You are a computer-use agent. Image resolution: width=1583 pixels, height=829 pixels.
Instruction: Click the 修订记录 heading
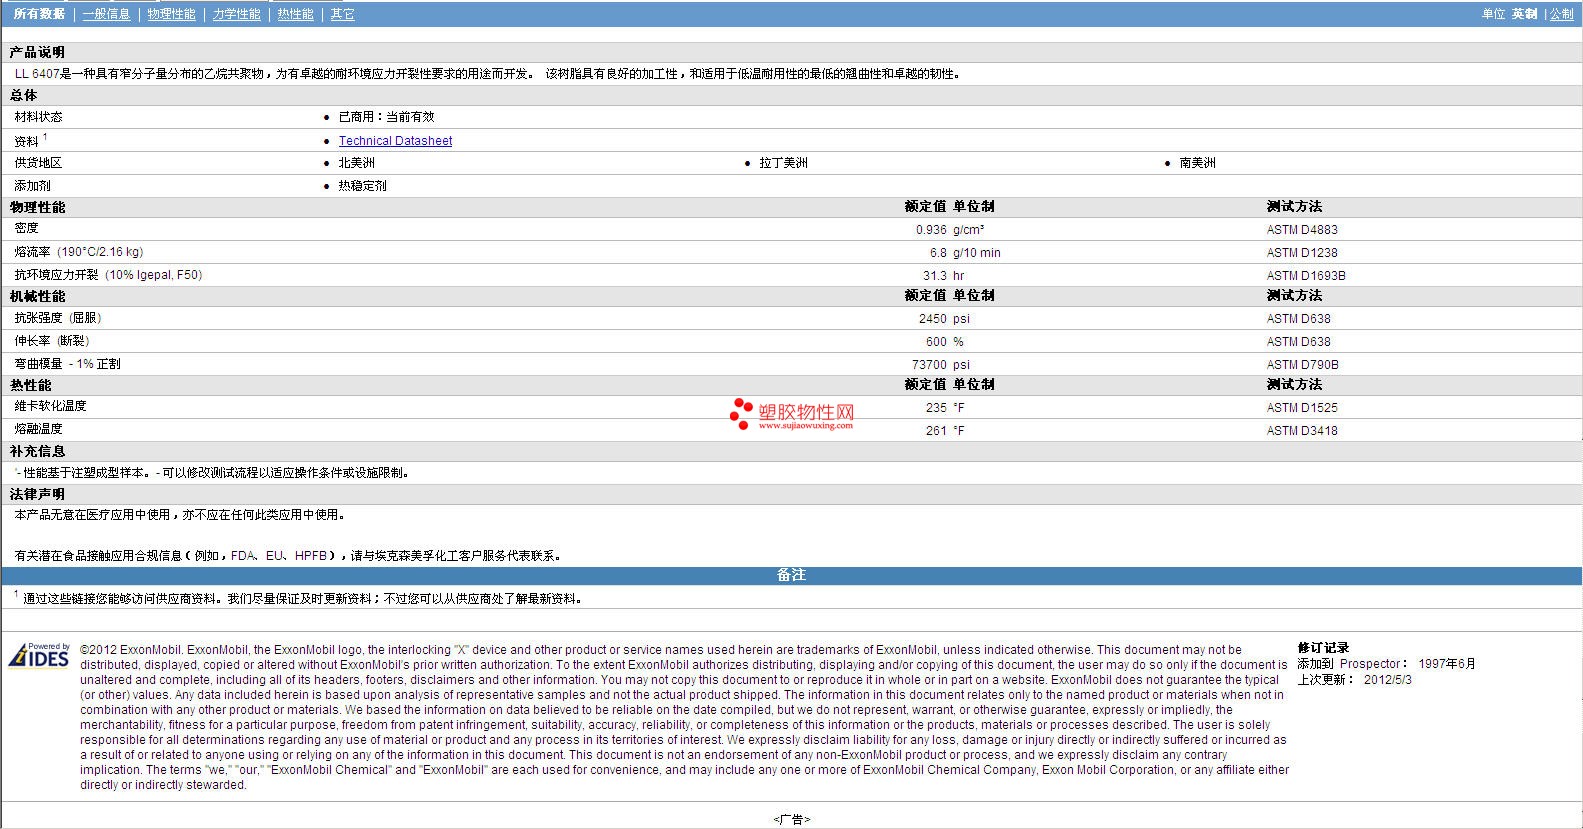pyautogui.click(x=1323, y=648)
